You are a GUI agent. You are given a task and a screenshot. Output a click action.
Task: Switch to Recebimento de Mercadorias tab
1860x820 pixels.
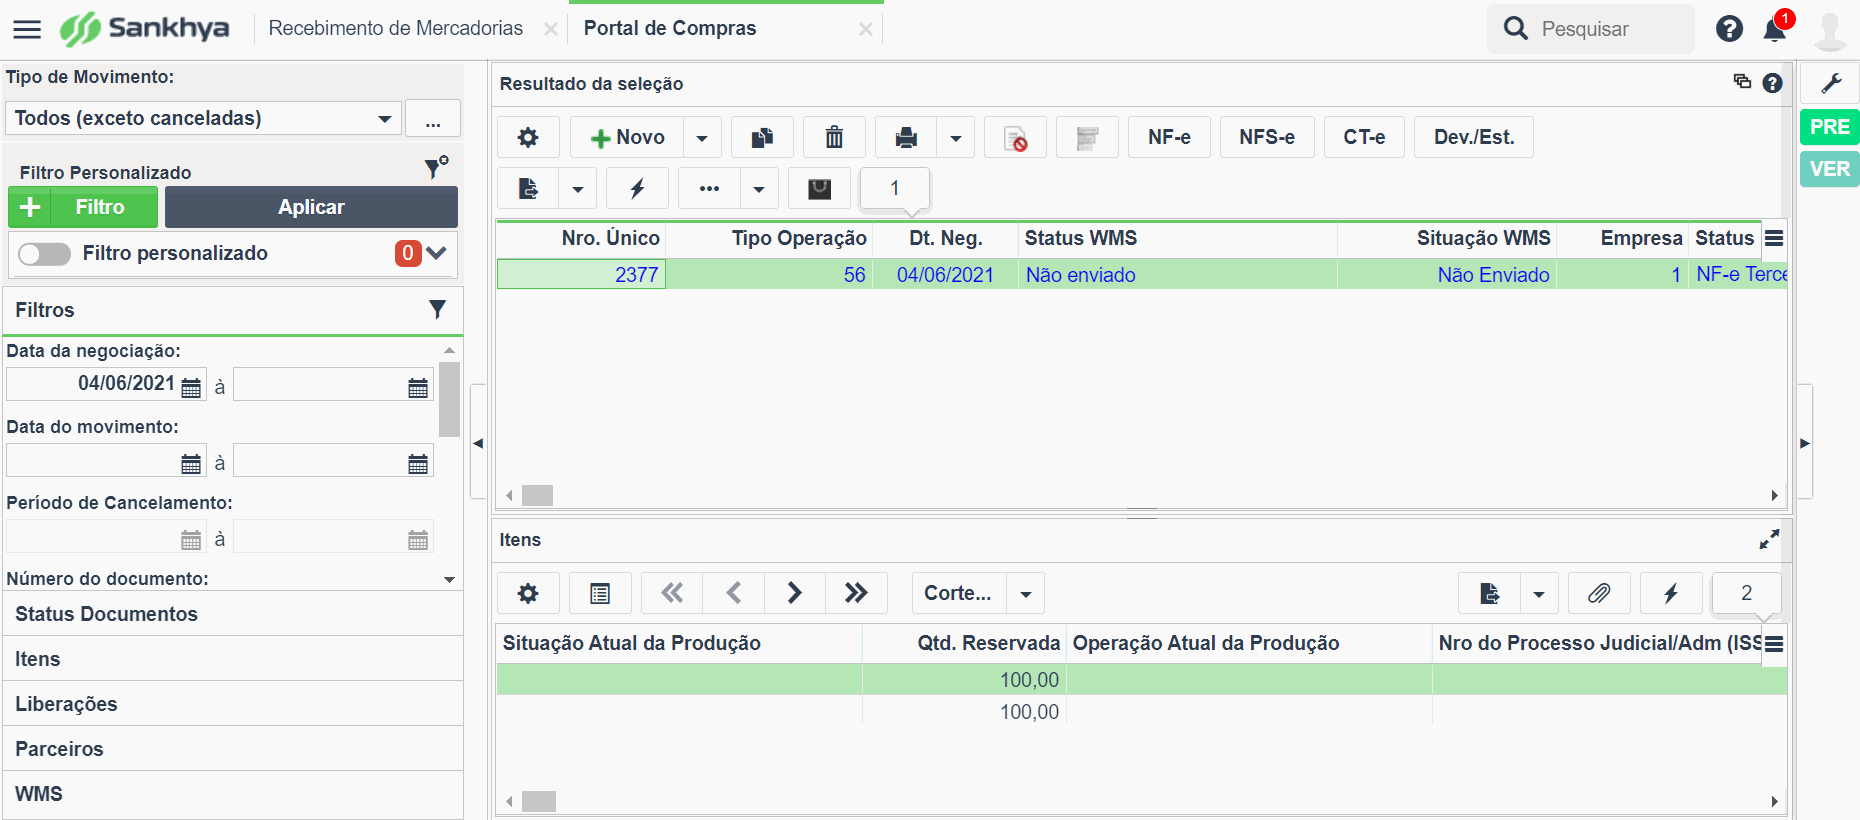[x=396, y=28]
